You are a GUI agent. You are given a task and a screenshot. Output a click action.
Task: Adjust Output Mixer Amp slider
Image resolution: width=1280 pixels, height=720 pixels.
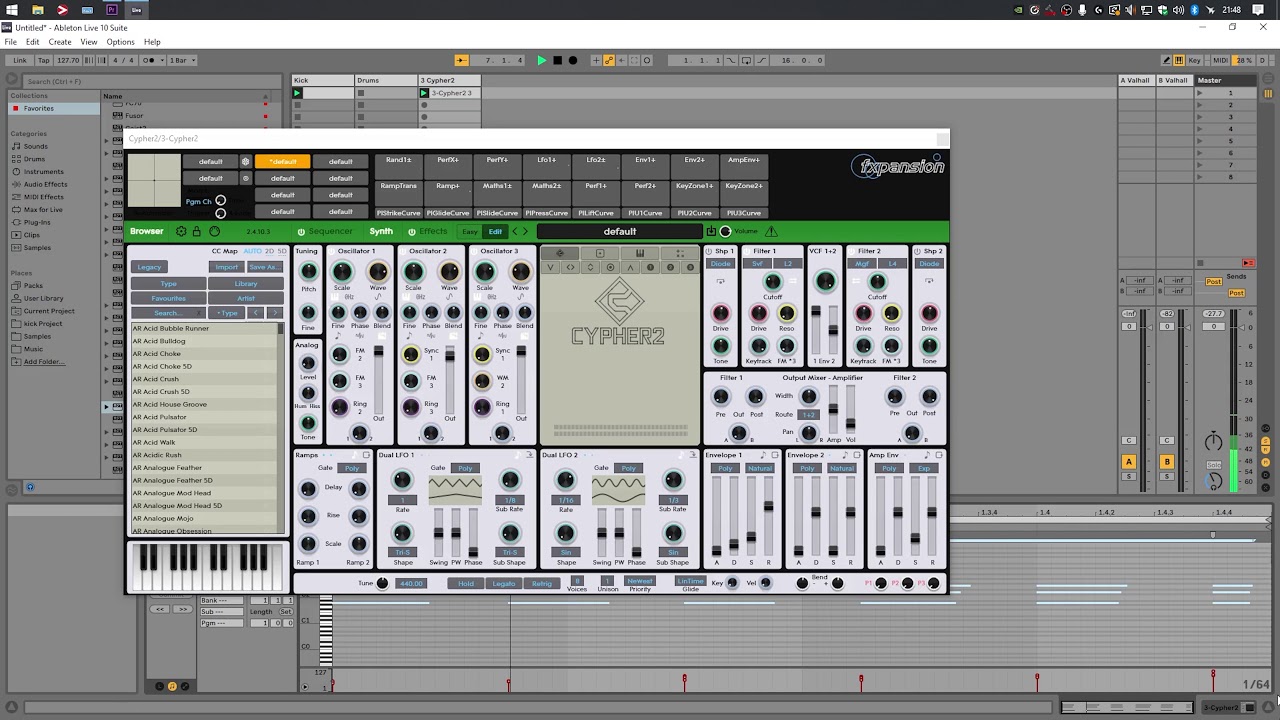tap(834, 410)
